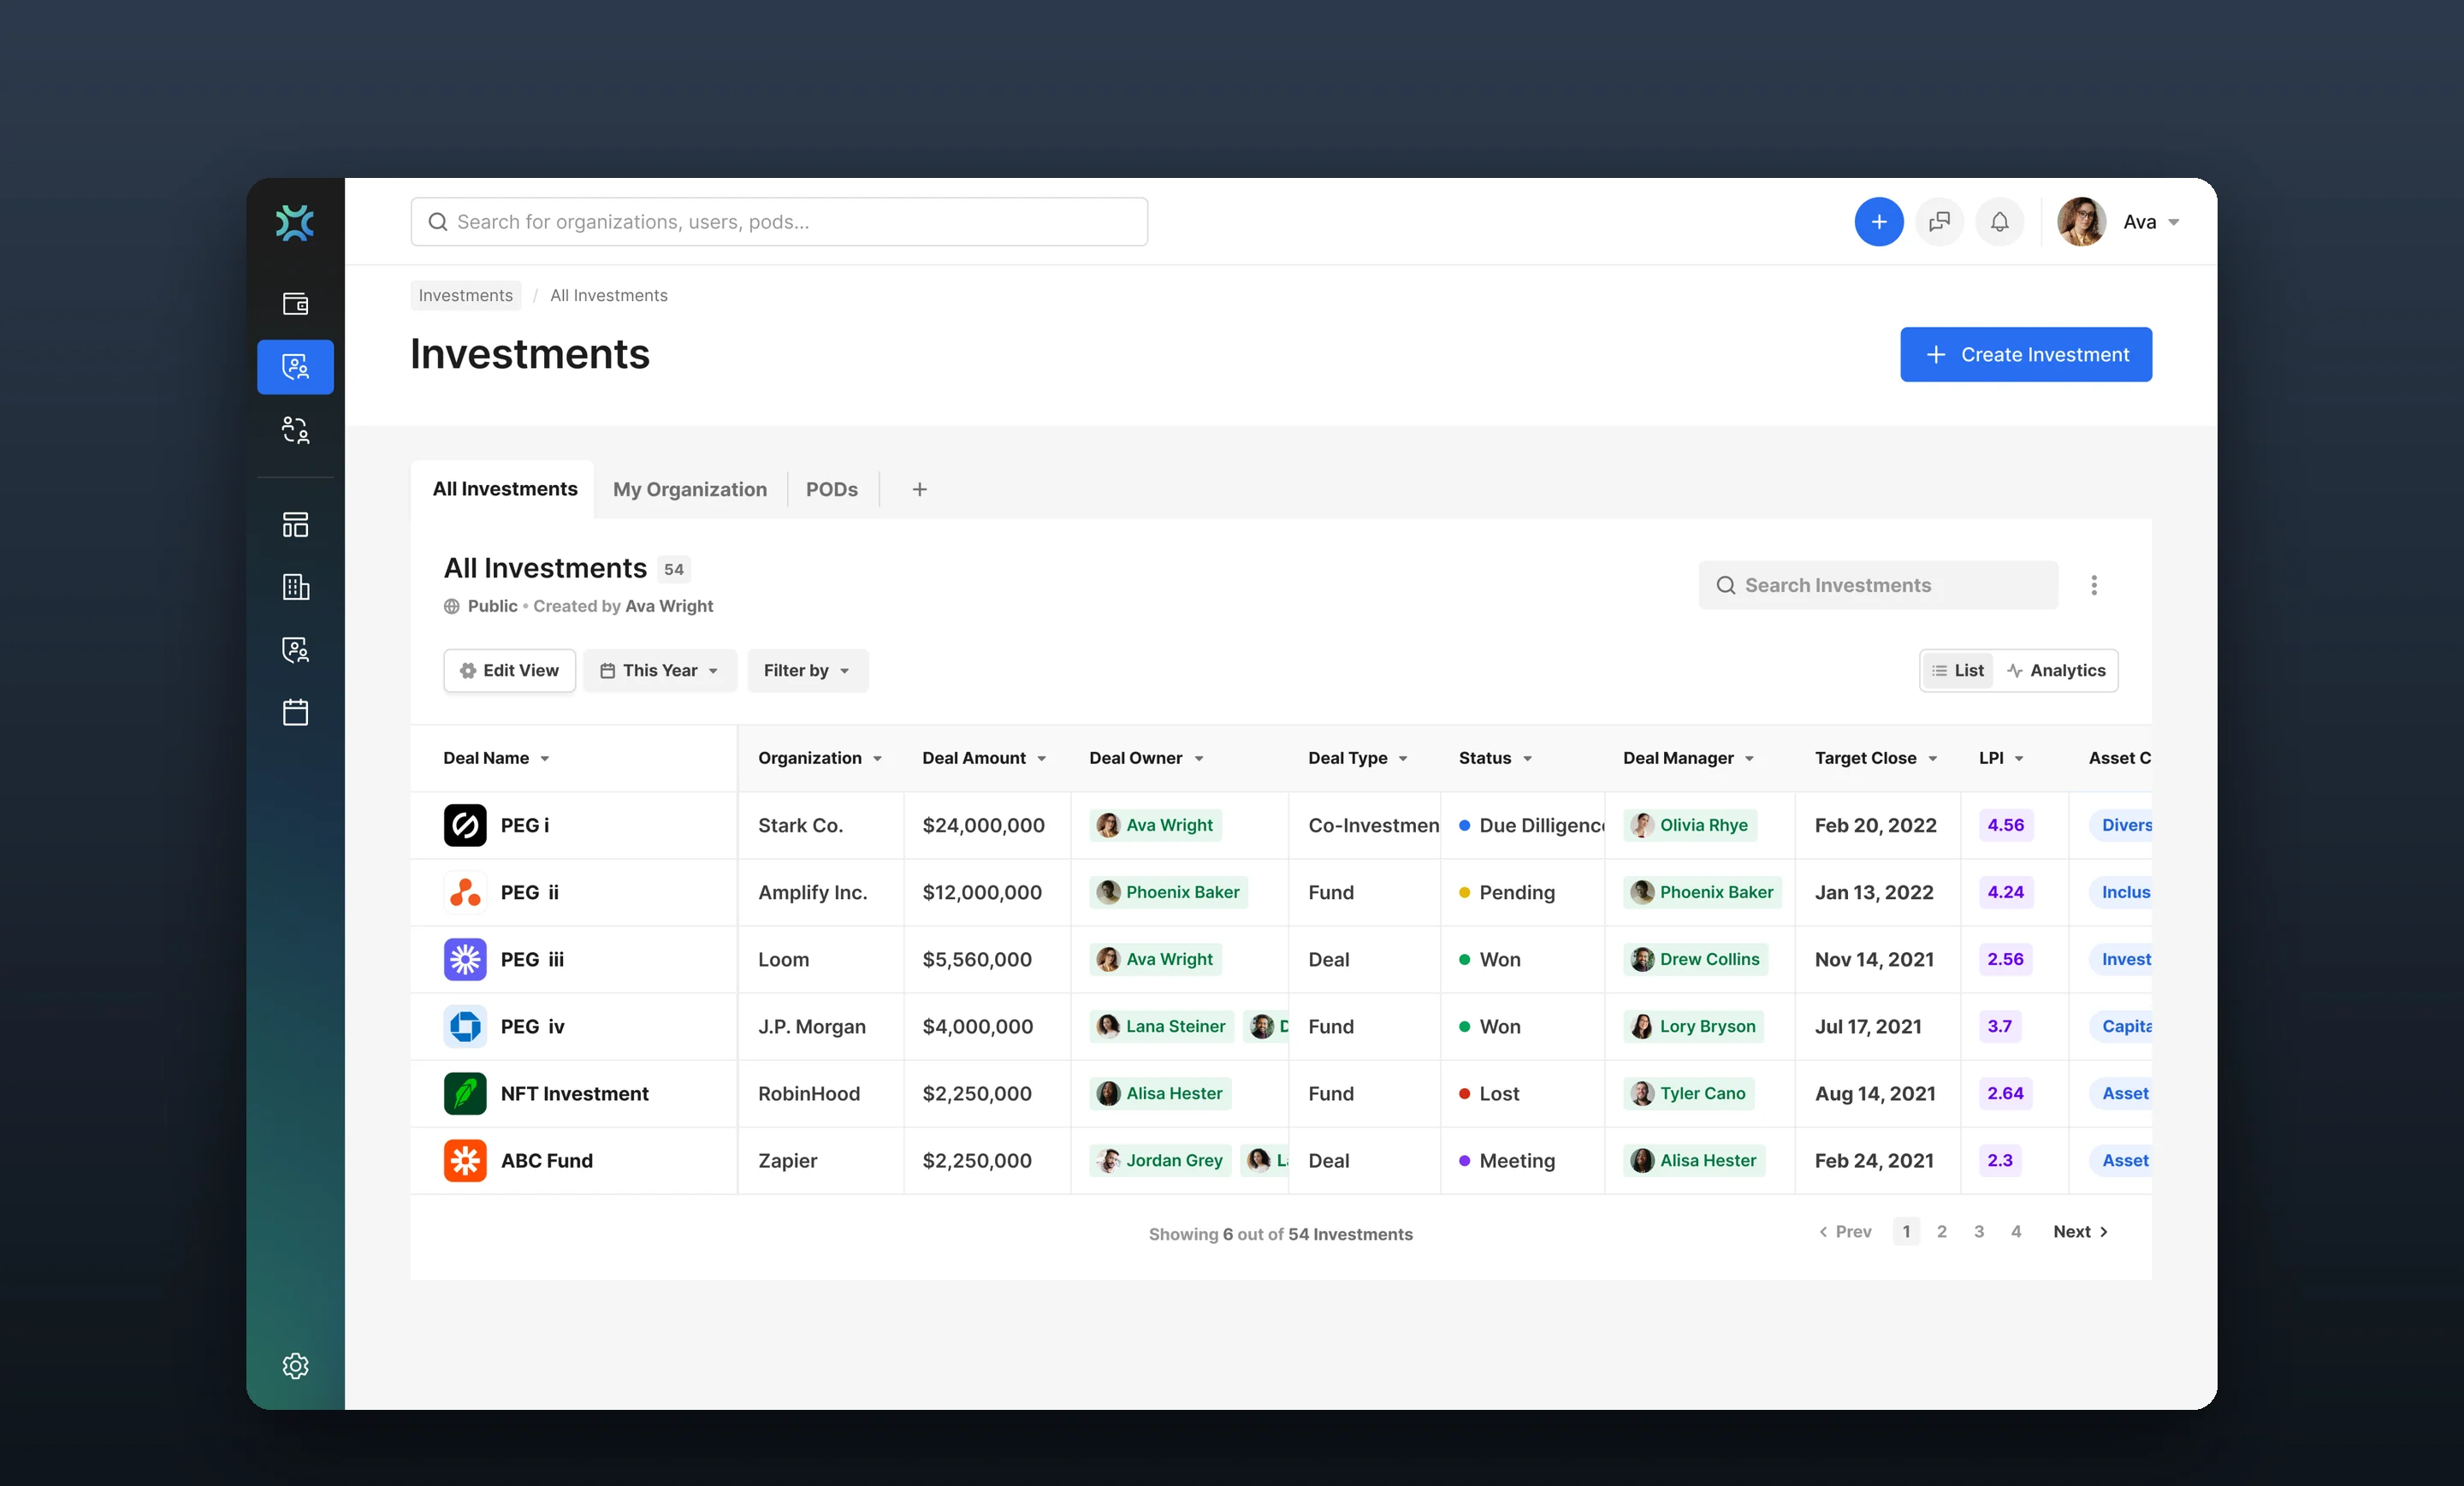Screen dimensions: 2464x1486
Task: Open the Filter by dropdown
Action: point(807,670)
